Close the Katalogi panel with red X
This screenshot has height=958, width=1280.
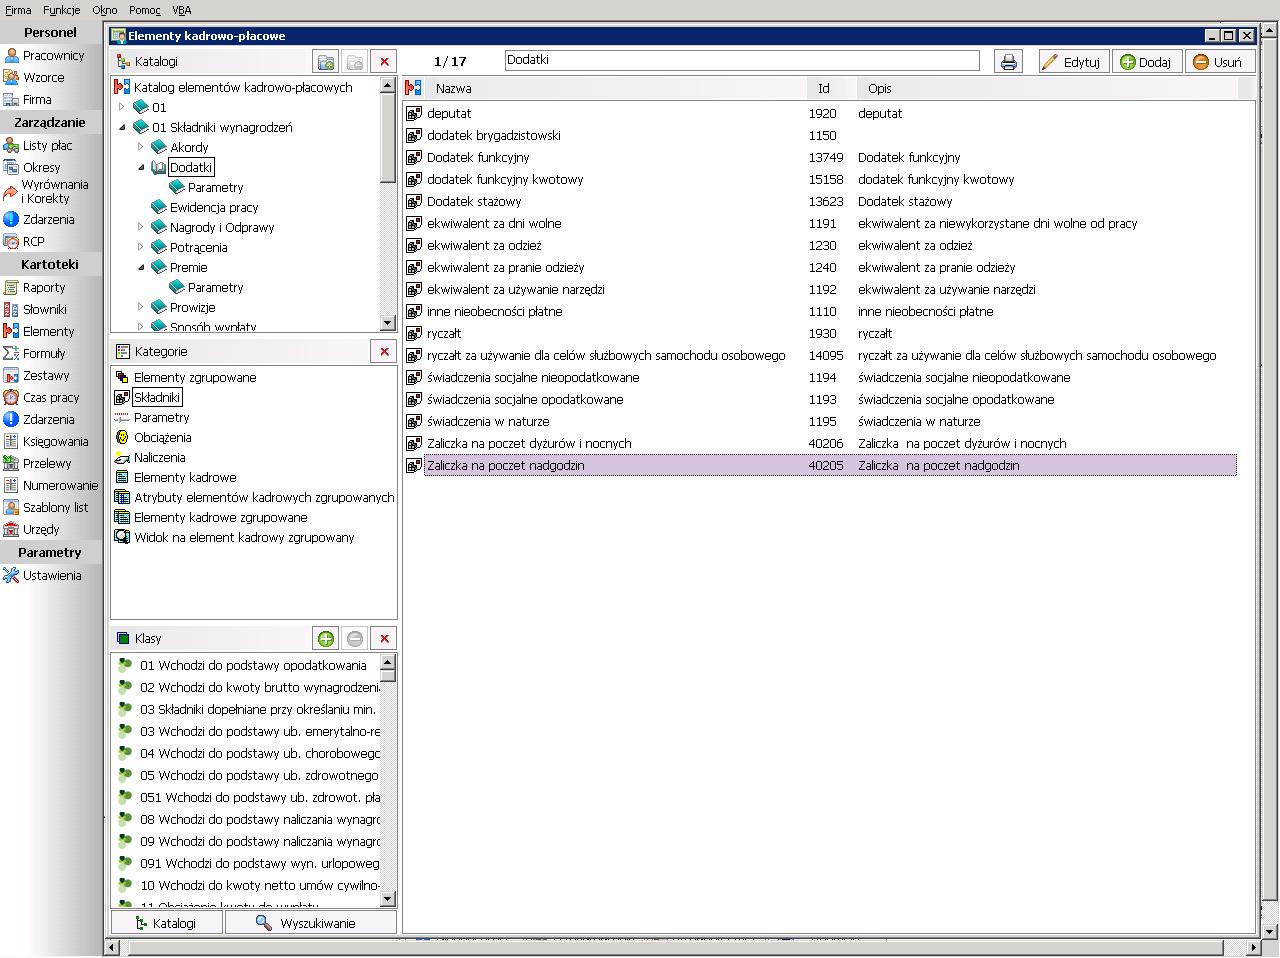tap(384, 61)
